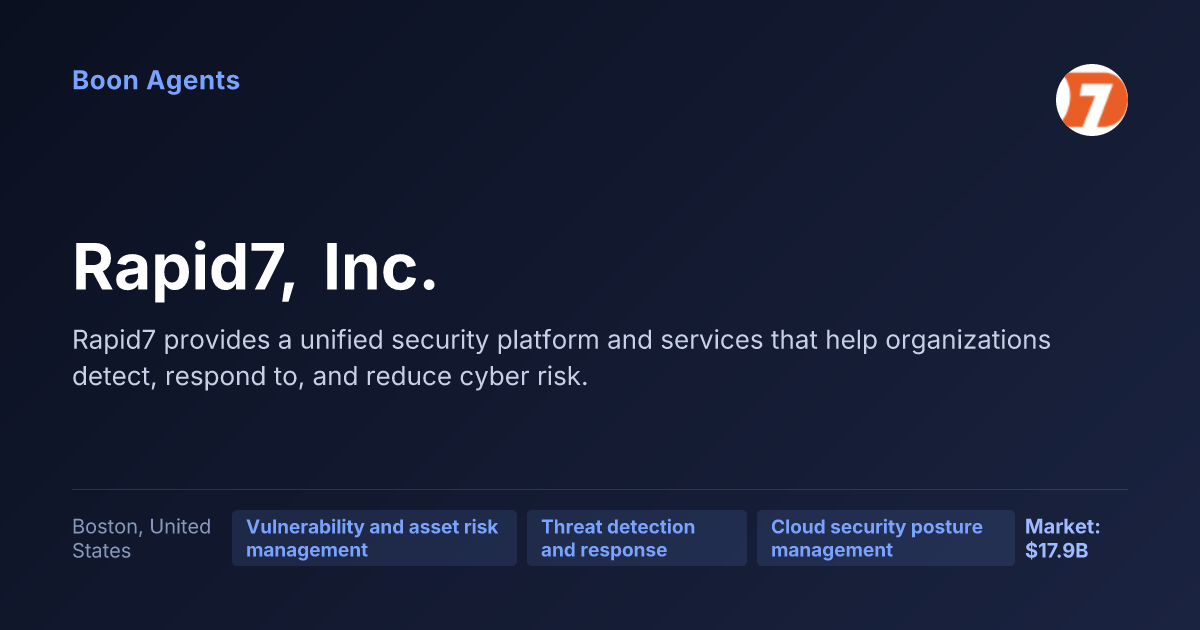Select the Market: $17.9B value

[1063, 538]
